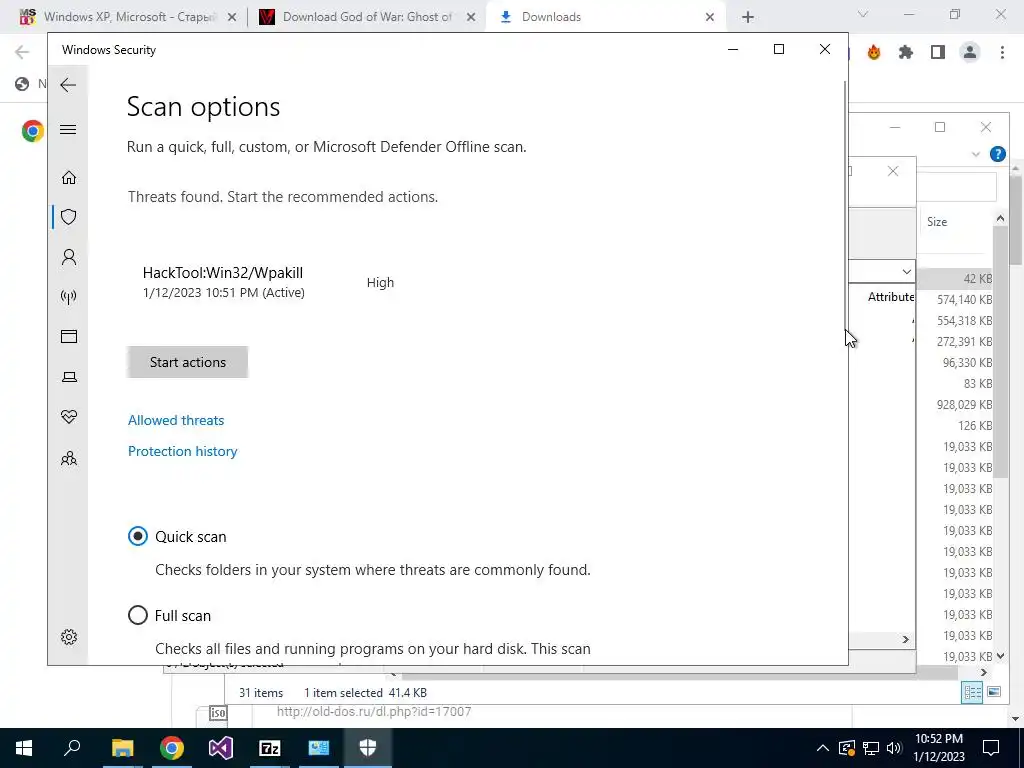This screenshot has height=768, width=1024.
Task: Open 7-Zip from taskbar
Action: pos(270,748)
